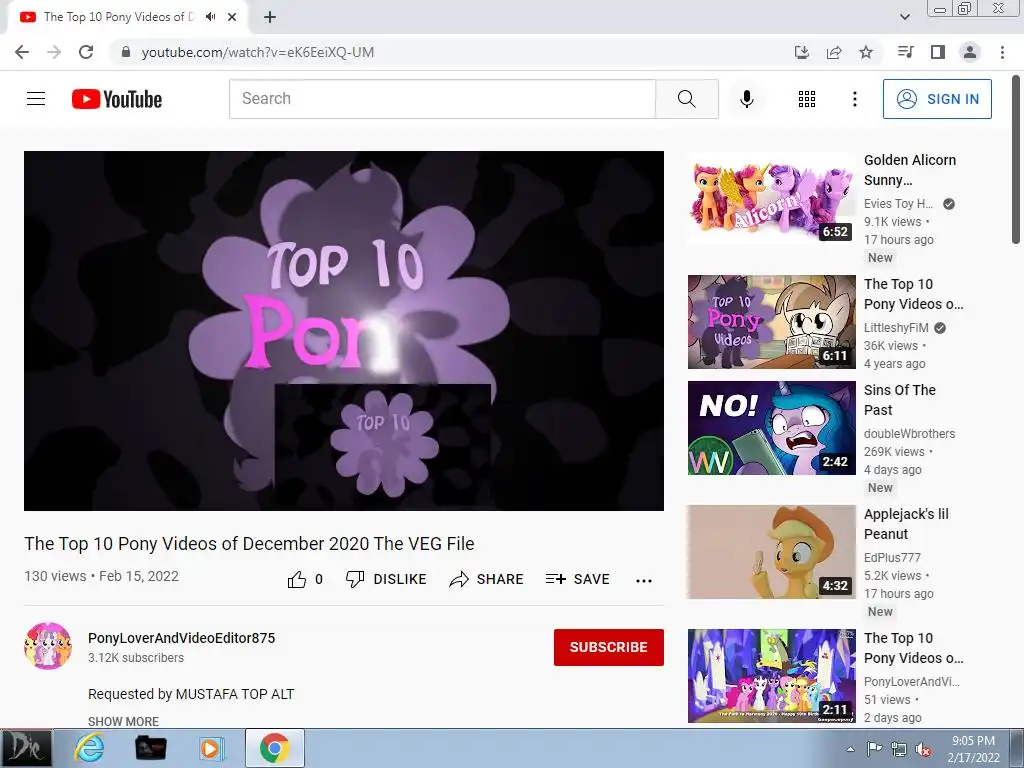This screenshot has height=768, width=1024.
Task: Launch Internet Explorer from taskbar
Action: [x=89, y=748]
